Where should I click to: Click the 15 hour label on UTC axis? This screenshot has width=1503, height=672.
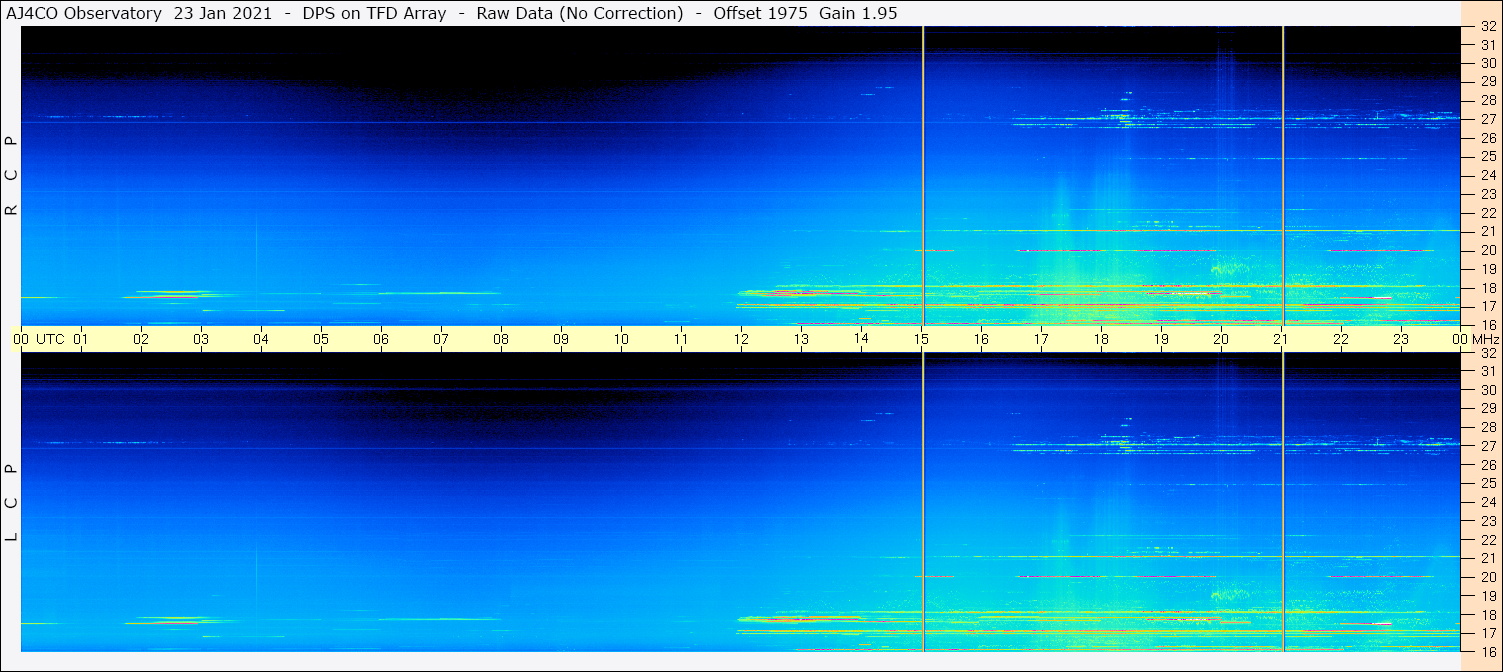point(921,339)
